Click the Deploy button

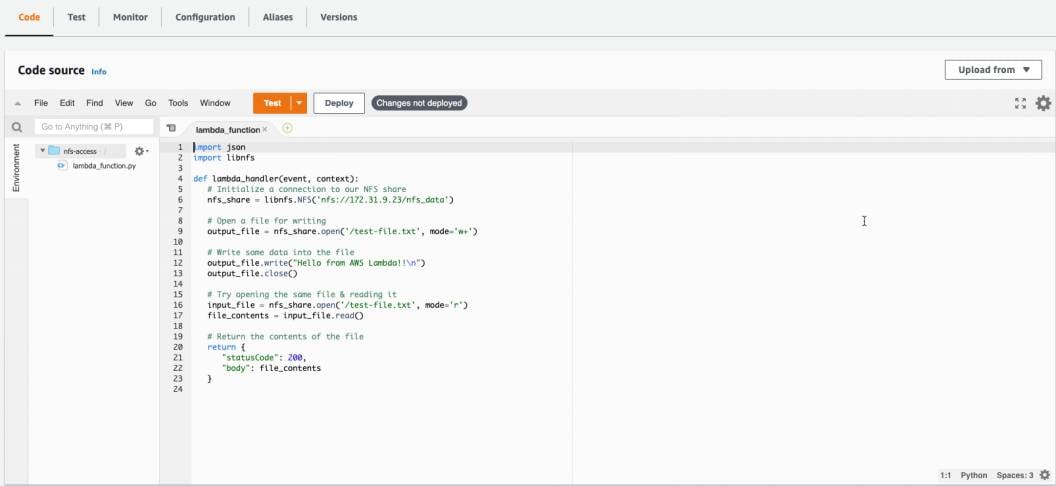[339, 103]
